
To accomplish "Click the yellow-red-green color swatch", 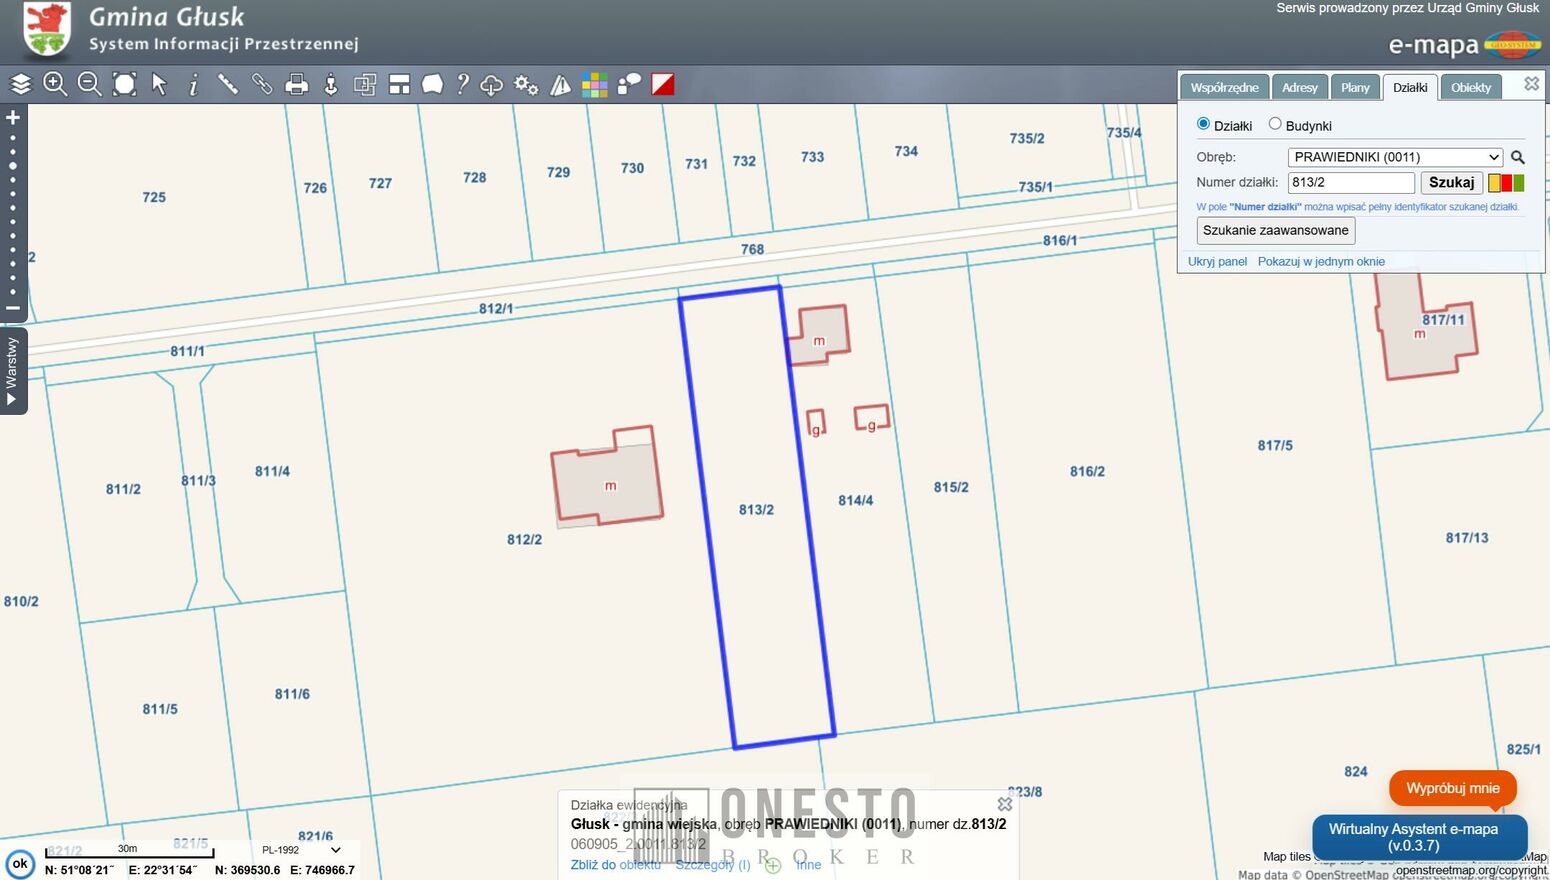I will coord(1506,183).
